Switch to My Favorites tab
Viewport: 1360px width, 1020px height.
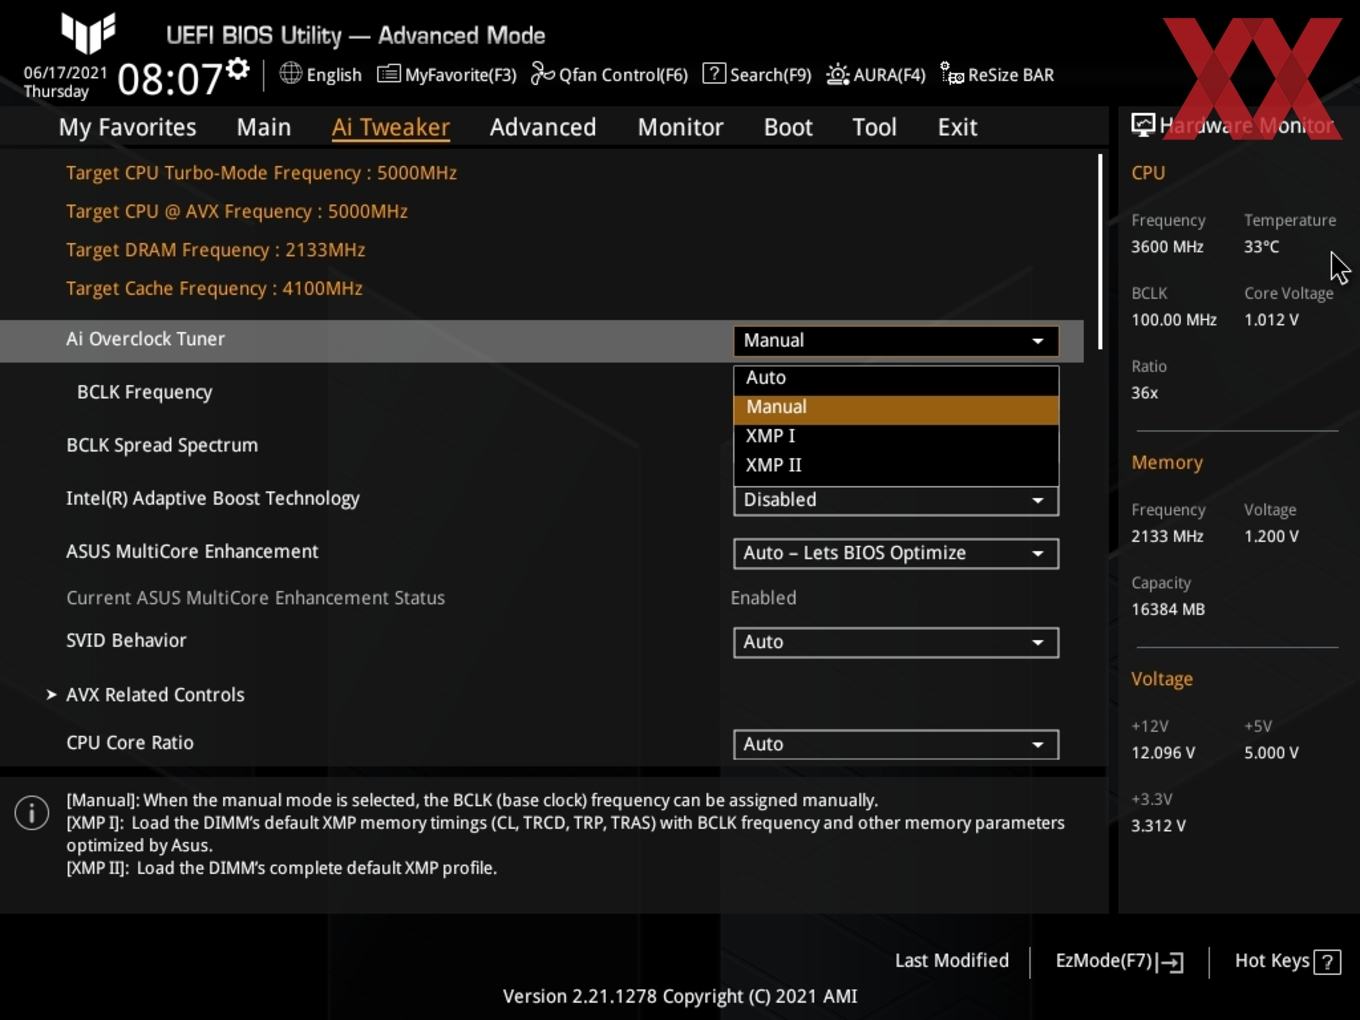(127, 127)
